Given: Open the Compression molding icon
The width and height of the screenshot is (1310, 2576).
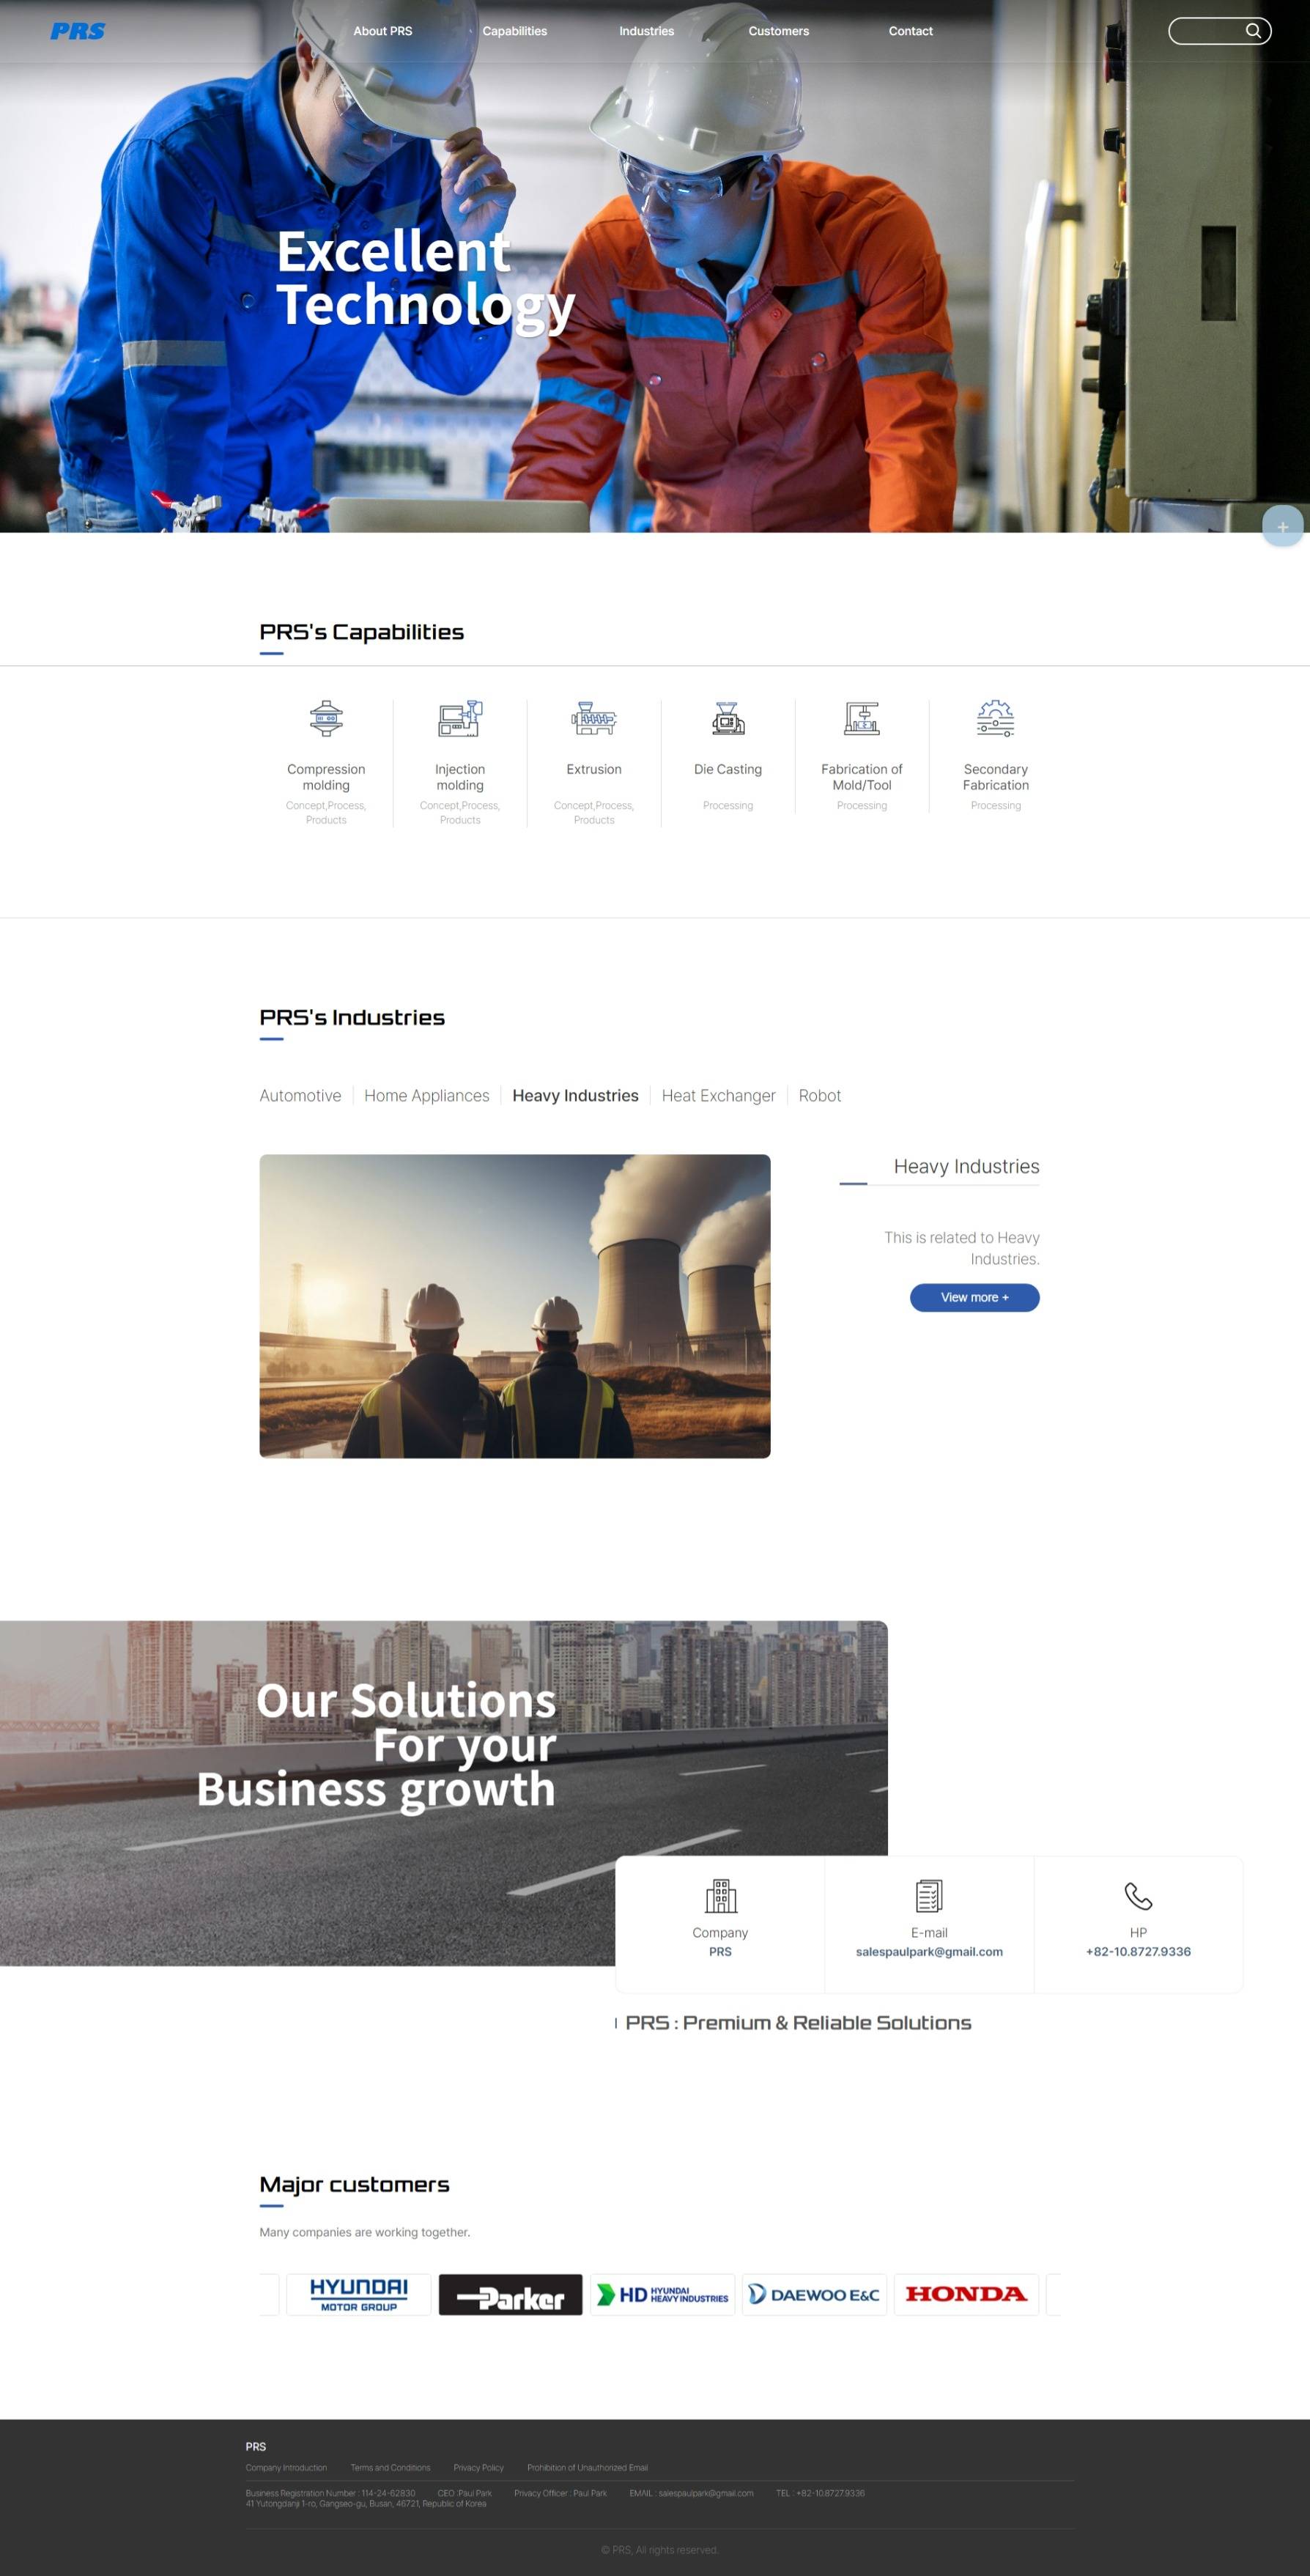Looking at the screenshot, I should pyautogui.click(x=326, y=718).
